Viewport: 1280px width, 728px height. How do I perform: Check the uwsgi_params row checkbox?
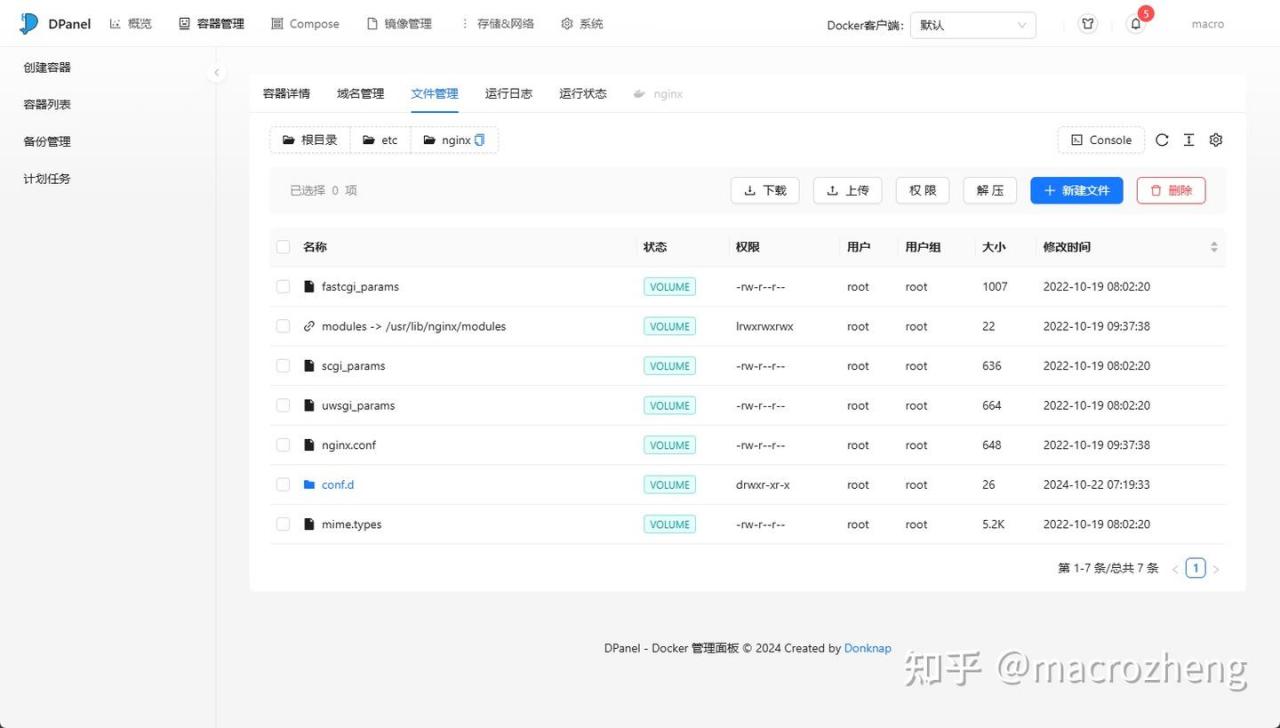point(283,406)
